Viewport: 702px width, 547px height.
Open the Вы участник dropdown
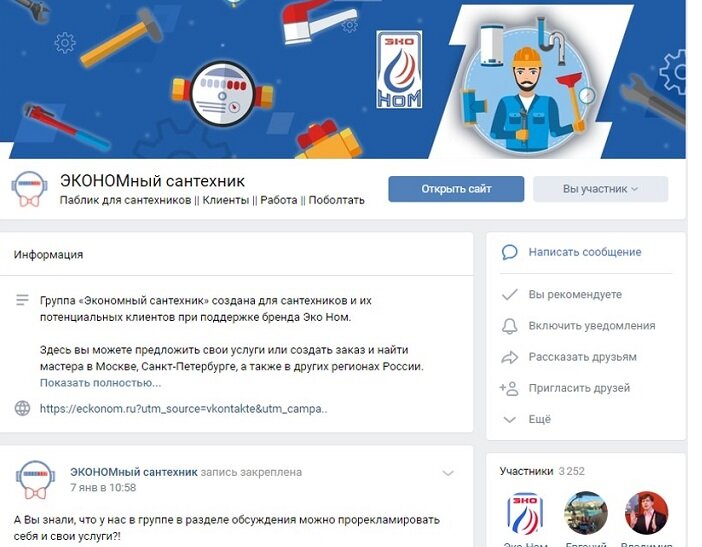tap(600, 189)
